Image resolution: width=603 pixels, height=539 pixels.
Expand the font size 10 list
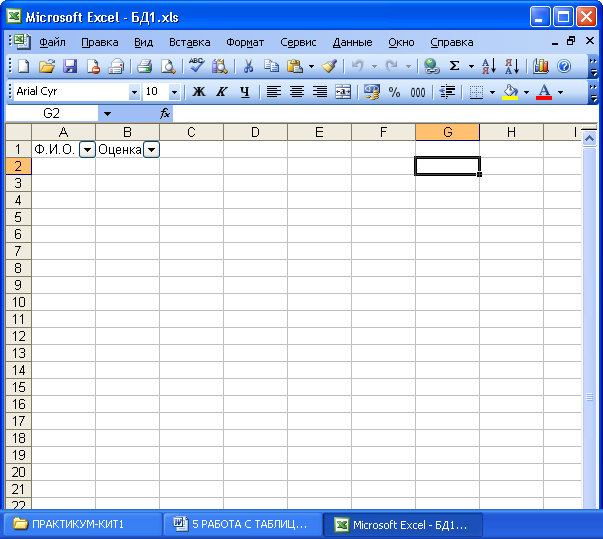pos(174,92)
